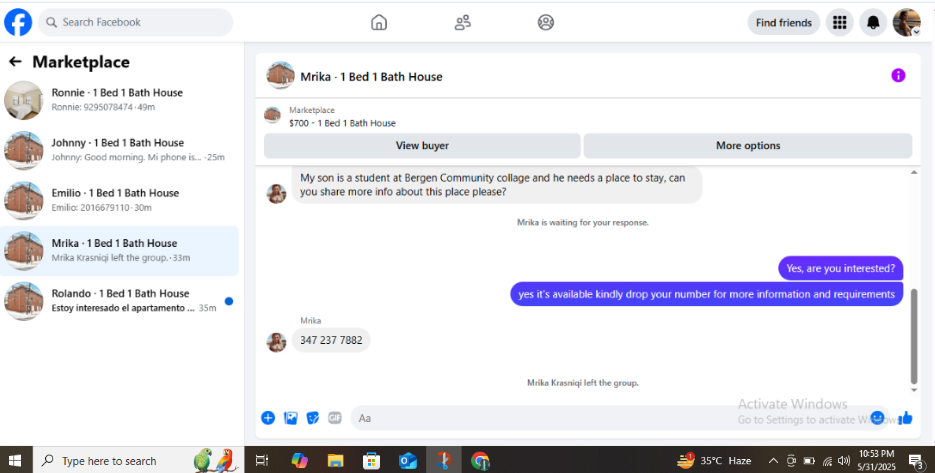Image resolution: width=935 pixels, height=473 pixels.
Task: Open the GIF picker
Action: click(x=335, y=418)
